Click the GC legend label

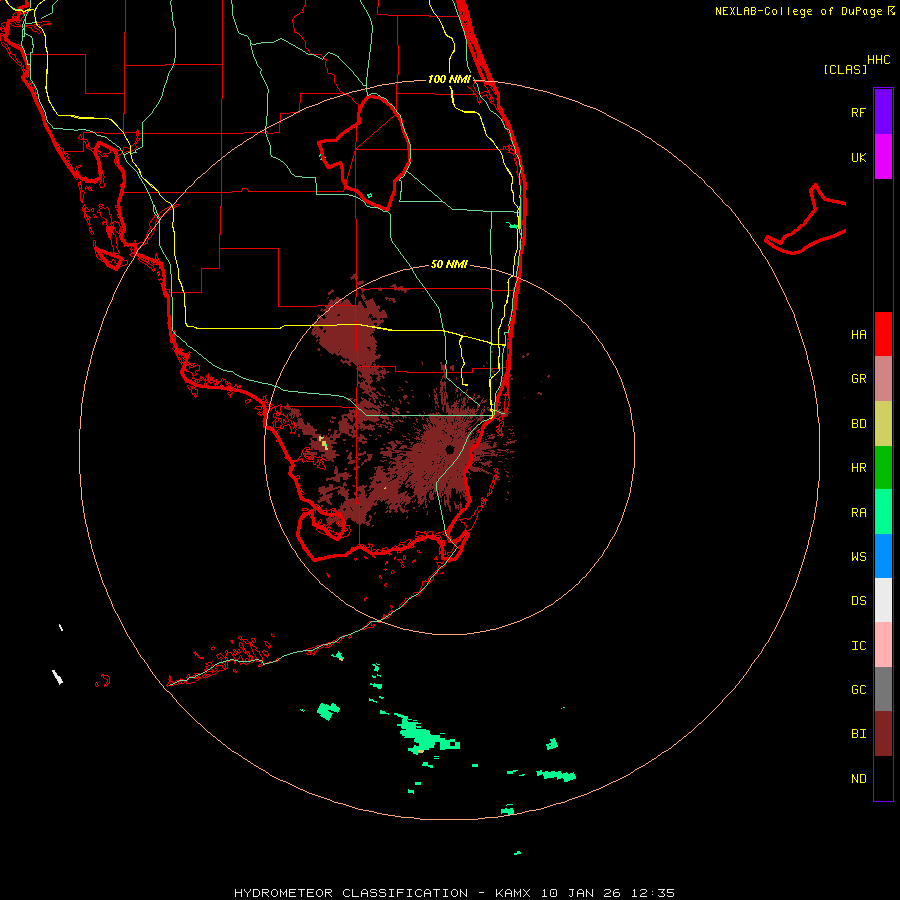[859, 690]
